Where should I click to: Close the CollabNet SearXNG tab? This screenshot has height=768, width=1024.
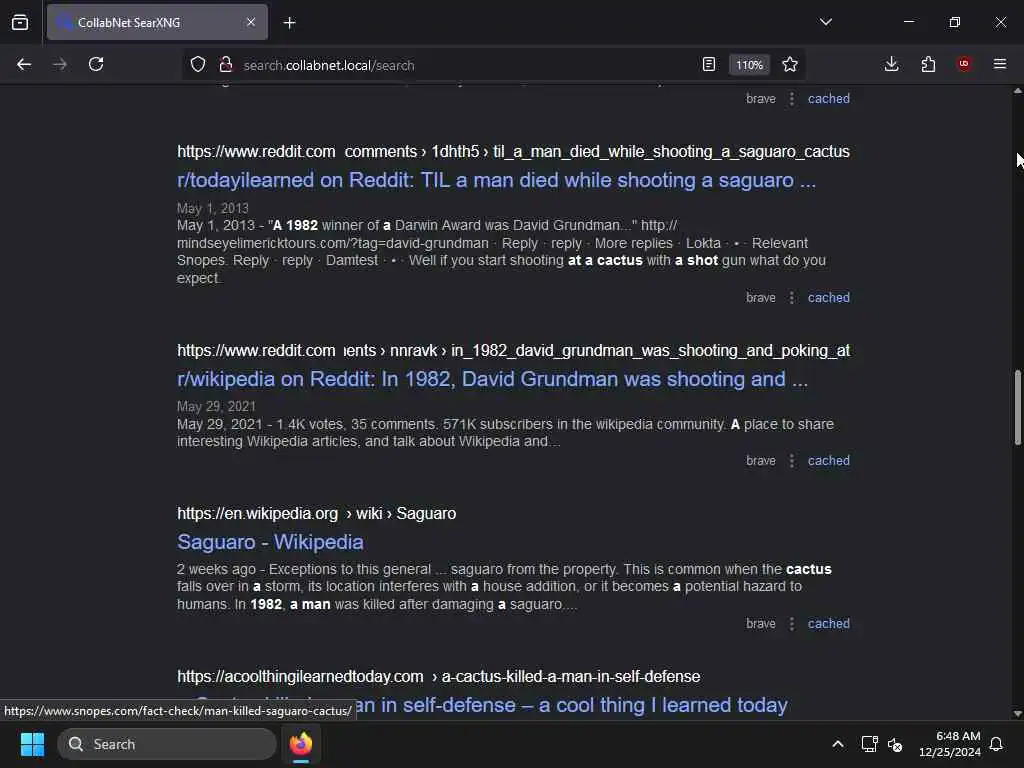pos(251,22)
